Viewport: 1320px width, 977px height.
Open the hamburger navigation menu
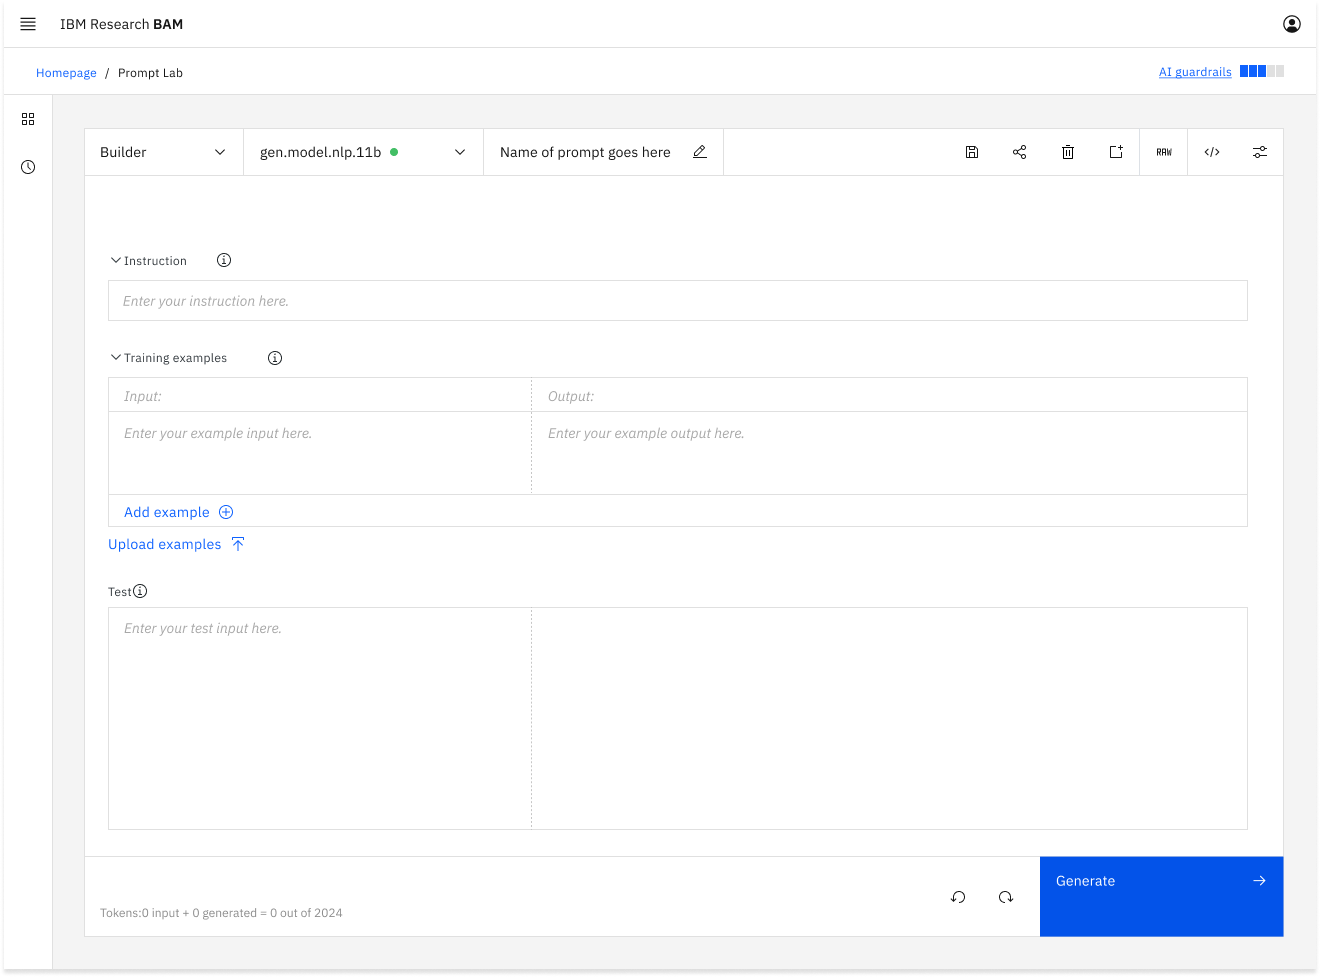click(28, 24)
